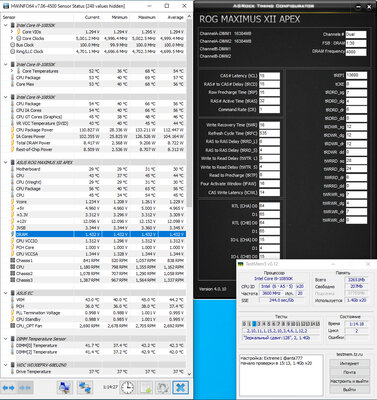Click the logging start sheet icon

click(145, 388)
